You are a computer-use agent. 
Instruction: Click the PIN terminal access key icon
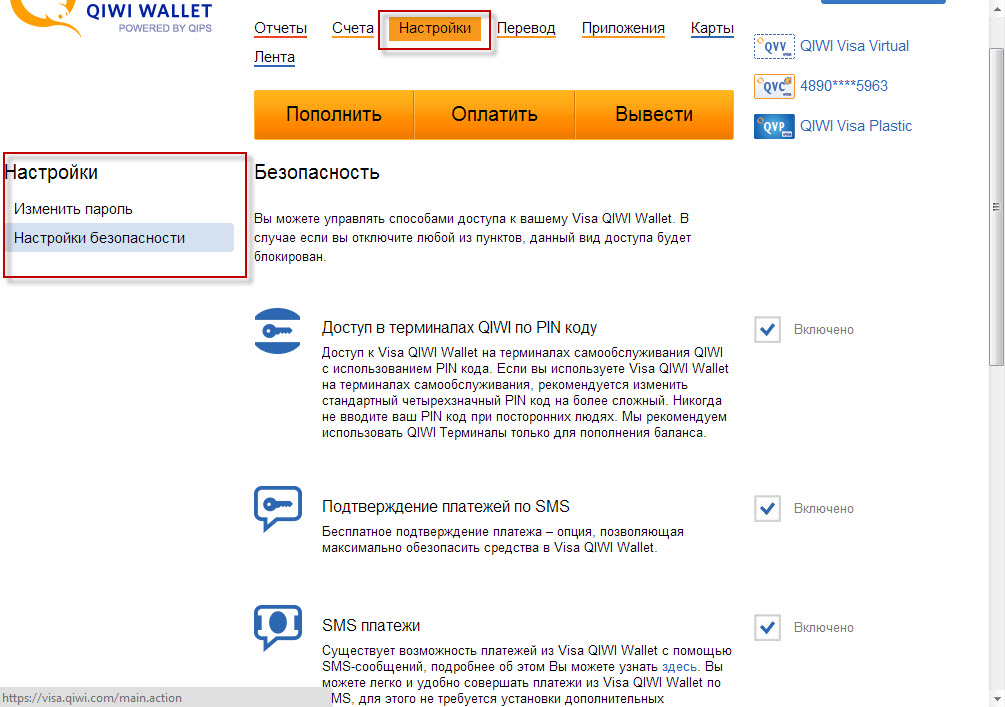(x=277, y=331)
